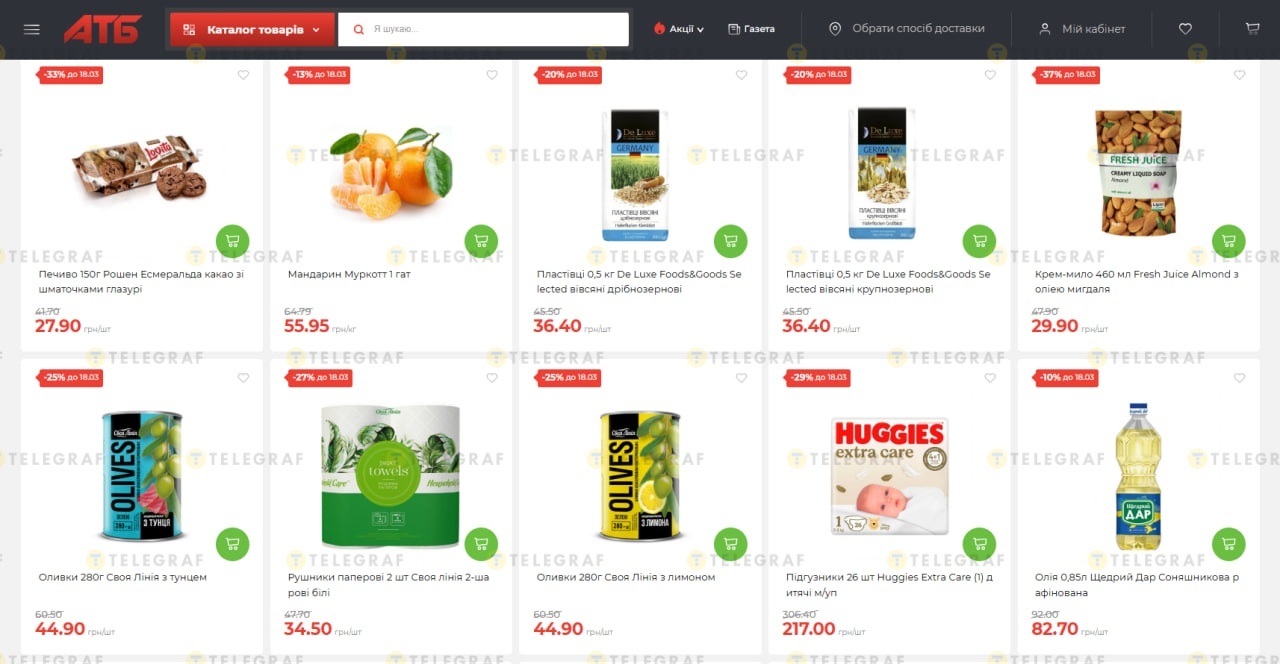
Task: Toggle wishlist heart on Рушники паперові
Action: pos(492,378)
